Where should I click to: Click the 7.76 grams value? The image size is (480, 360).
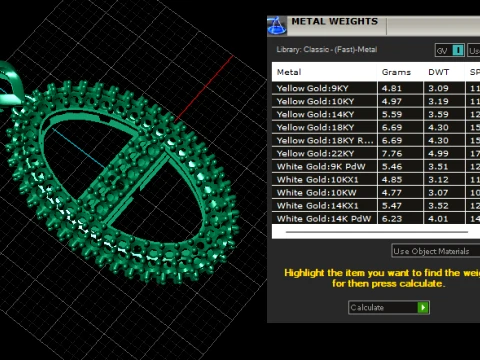392,153
